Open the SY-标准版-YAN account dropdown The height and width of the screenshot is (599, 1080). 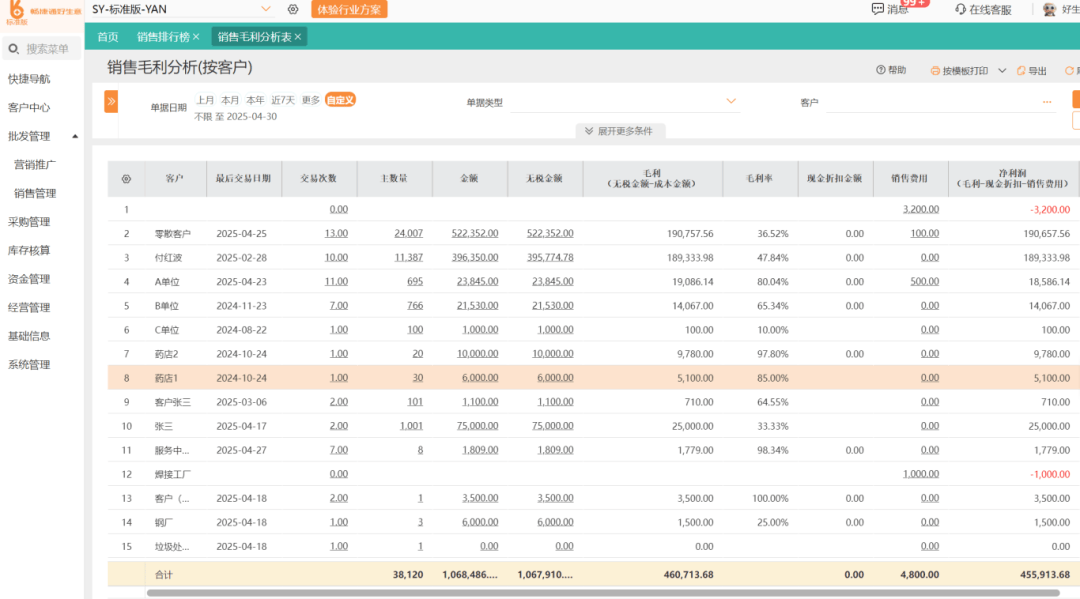click(x=265, y=9)
